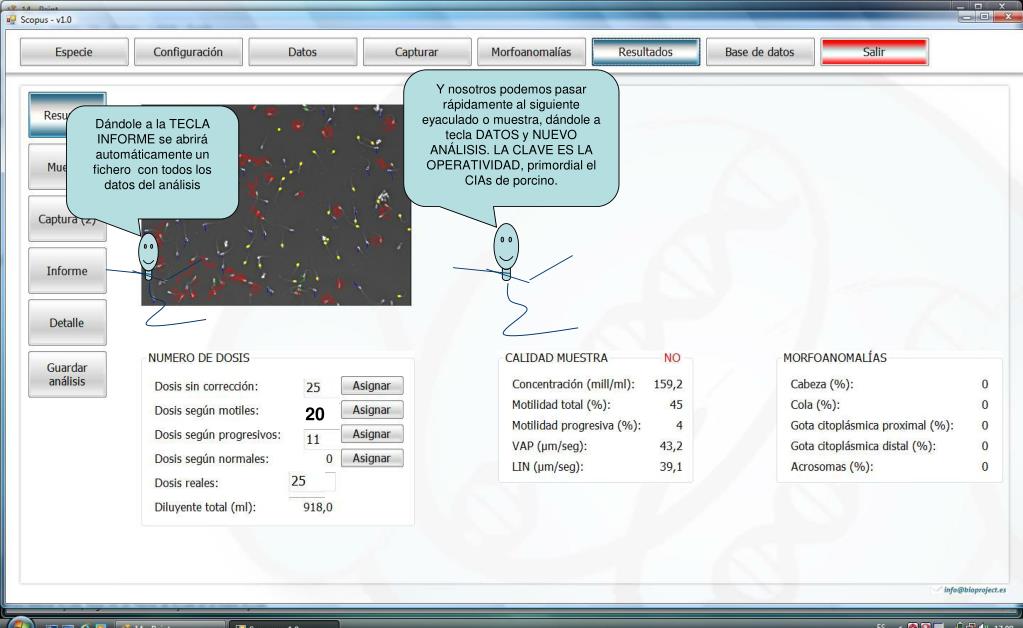Screen dimensions: 1023x628
Task: Assign Dosis sin corrección value
Action: [x=372, y=385]
